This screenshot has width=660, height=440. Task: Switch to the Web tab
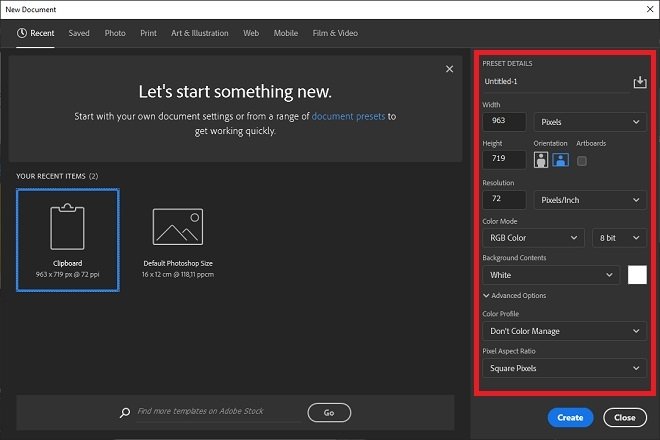tap(251, 33)
